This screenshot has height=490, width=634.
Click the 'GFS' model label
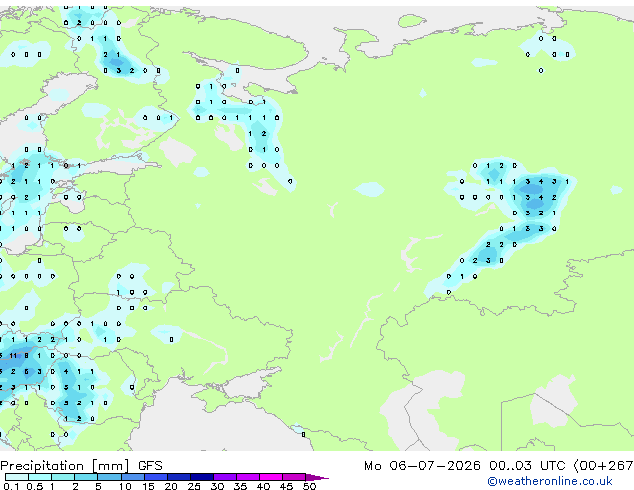click(150, 466)
